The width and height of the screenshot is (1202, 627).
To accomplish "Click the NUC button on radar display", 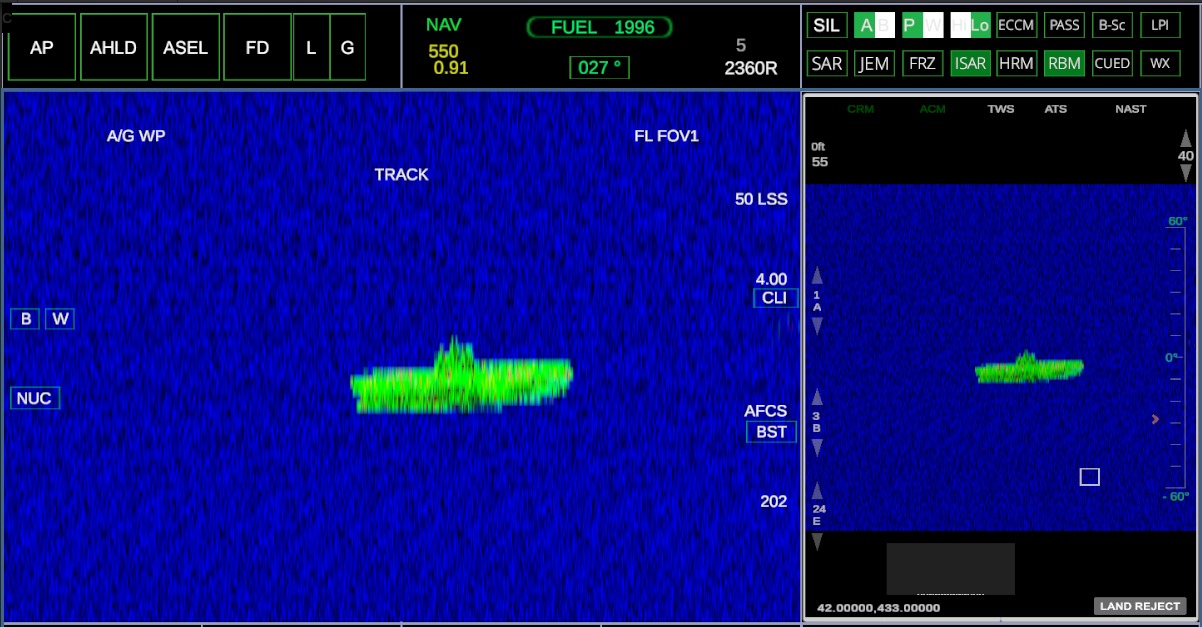I will pyautogui.click(x=33, y=398).
